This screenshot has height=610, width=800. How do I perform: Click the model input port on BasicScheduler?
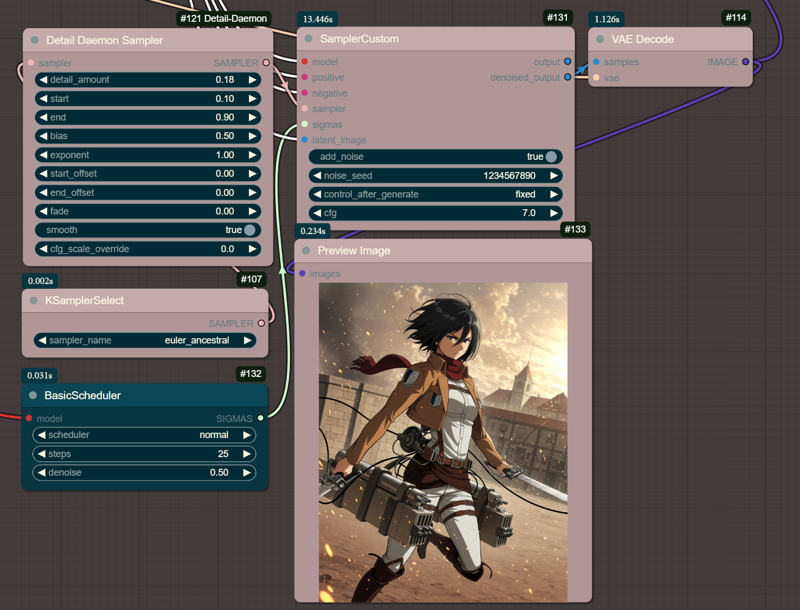pyautogui.click(x=29, y=418)
